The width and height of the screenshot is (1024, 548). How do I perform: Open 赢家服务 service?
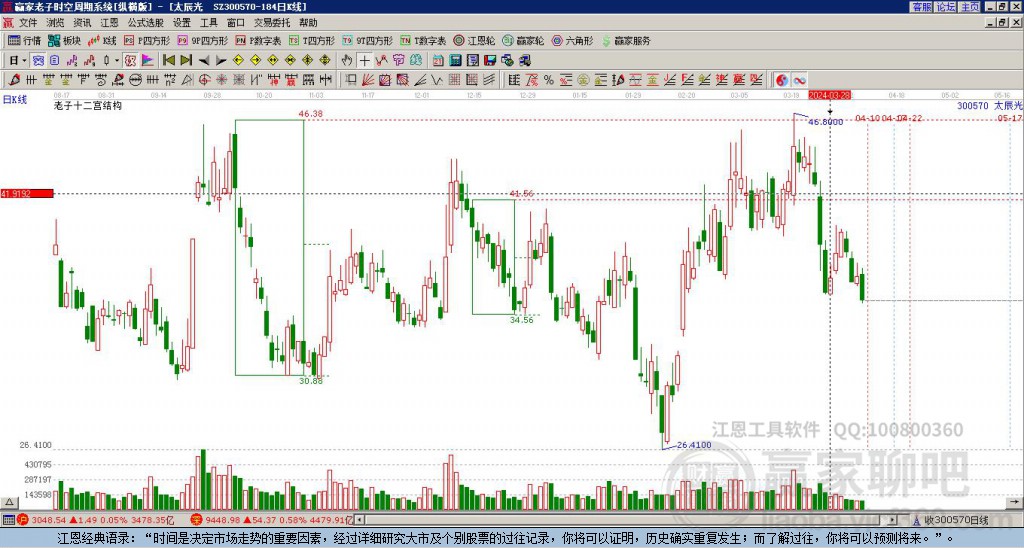point(626,40)
